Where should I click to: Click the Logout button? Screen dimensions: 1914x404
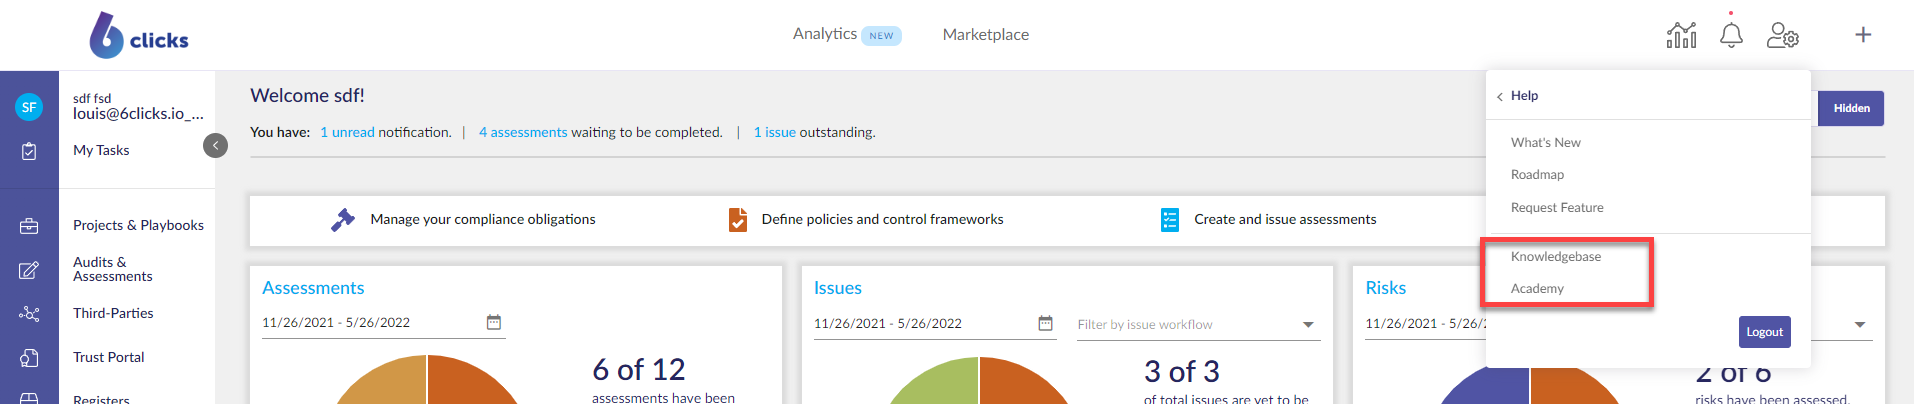1764,332
